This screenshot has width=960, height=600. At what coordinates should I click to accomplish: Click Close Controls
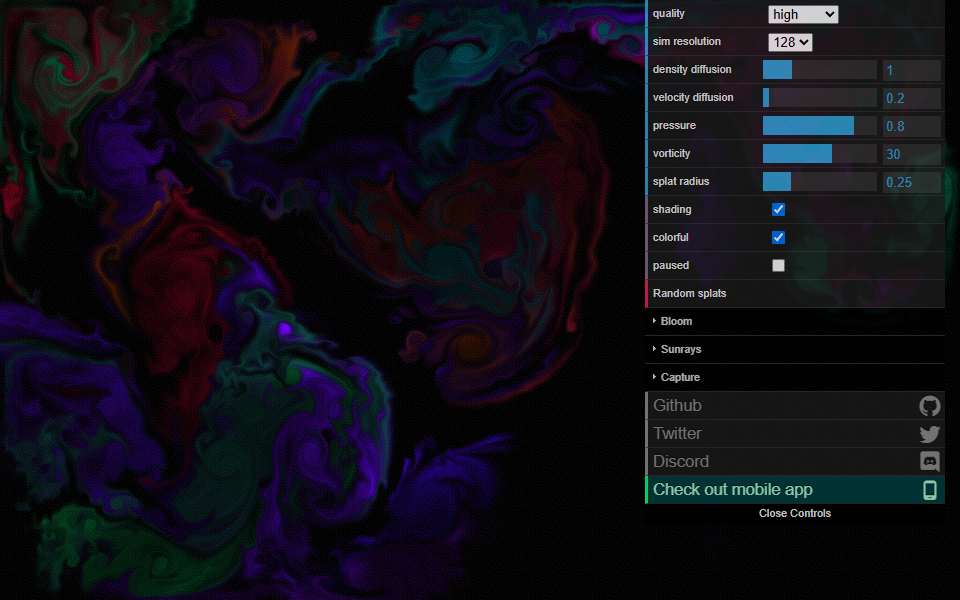795,513
